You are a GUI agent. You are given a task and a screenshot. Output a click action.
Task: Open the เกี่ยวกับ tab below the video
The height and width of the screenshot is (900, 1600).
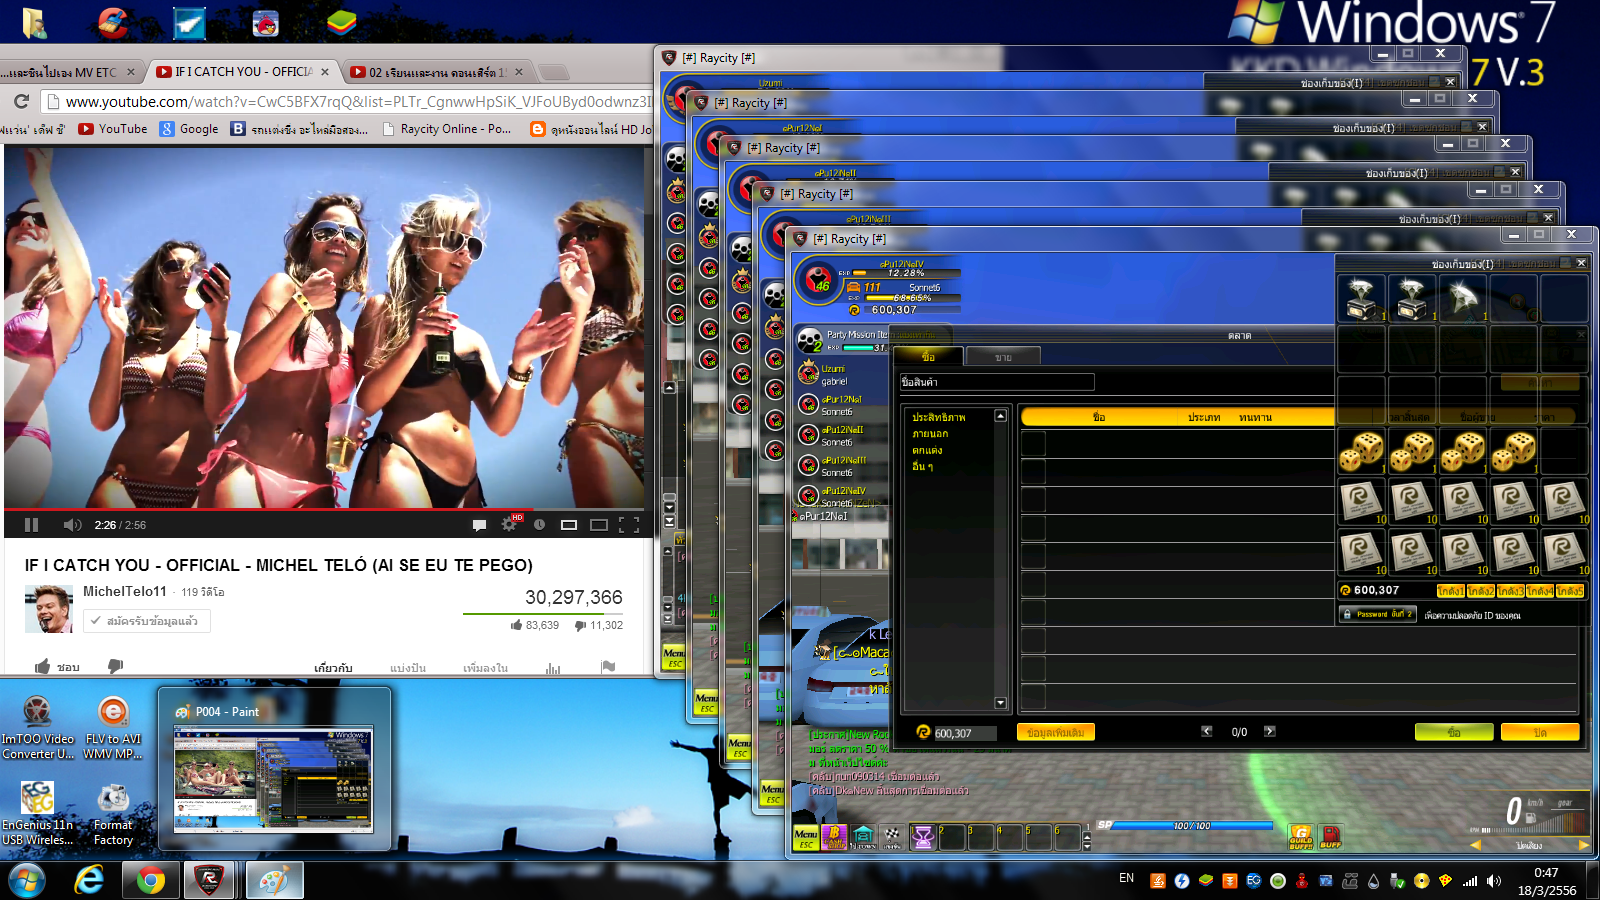coord(333,668)
